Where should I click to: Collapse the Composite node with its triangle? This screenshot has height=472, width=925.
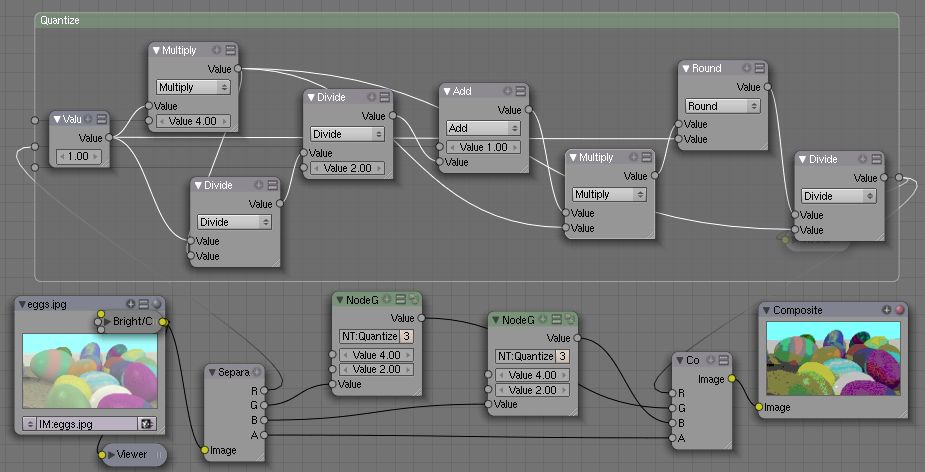pyautogui.click(x=766, y=310)
